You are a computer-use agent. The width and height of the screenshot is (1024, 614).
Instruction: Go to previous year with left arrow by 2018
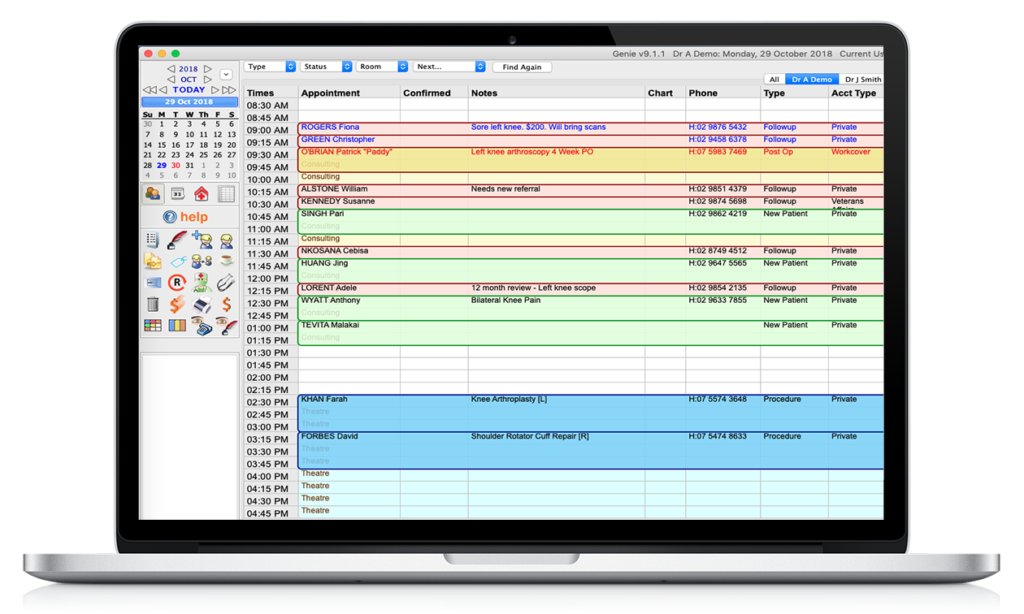click(x=171, y=69)
